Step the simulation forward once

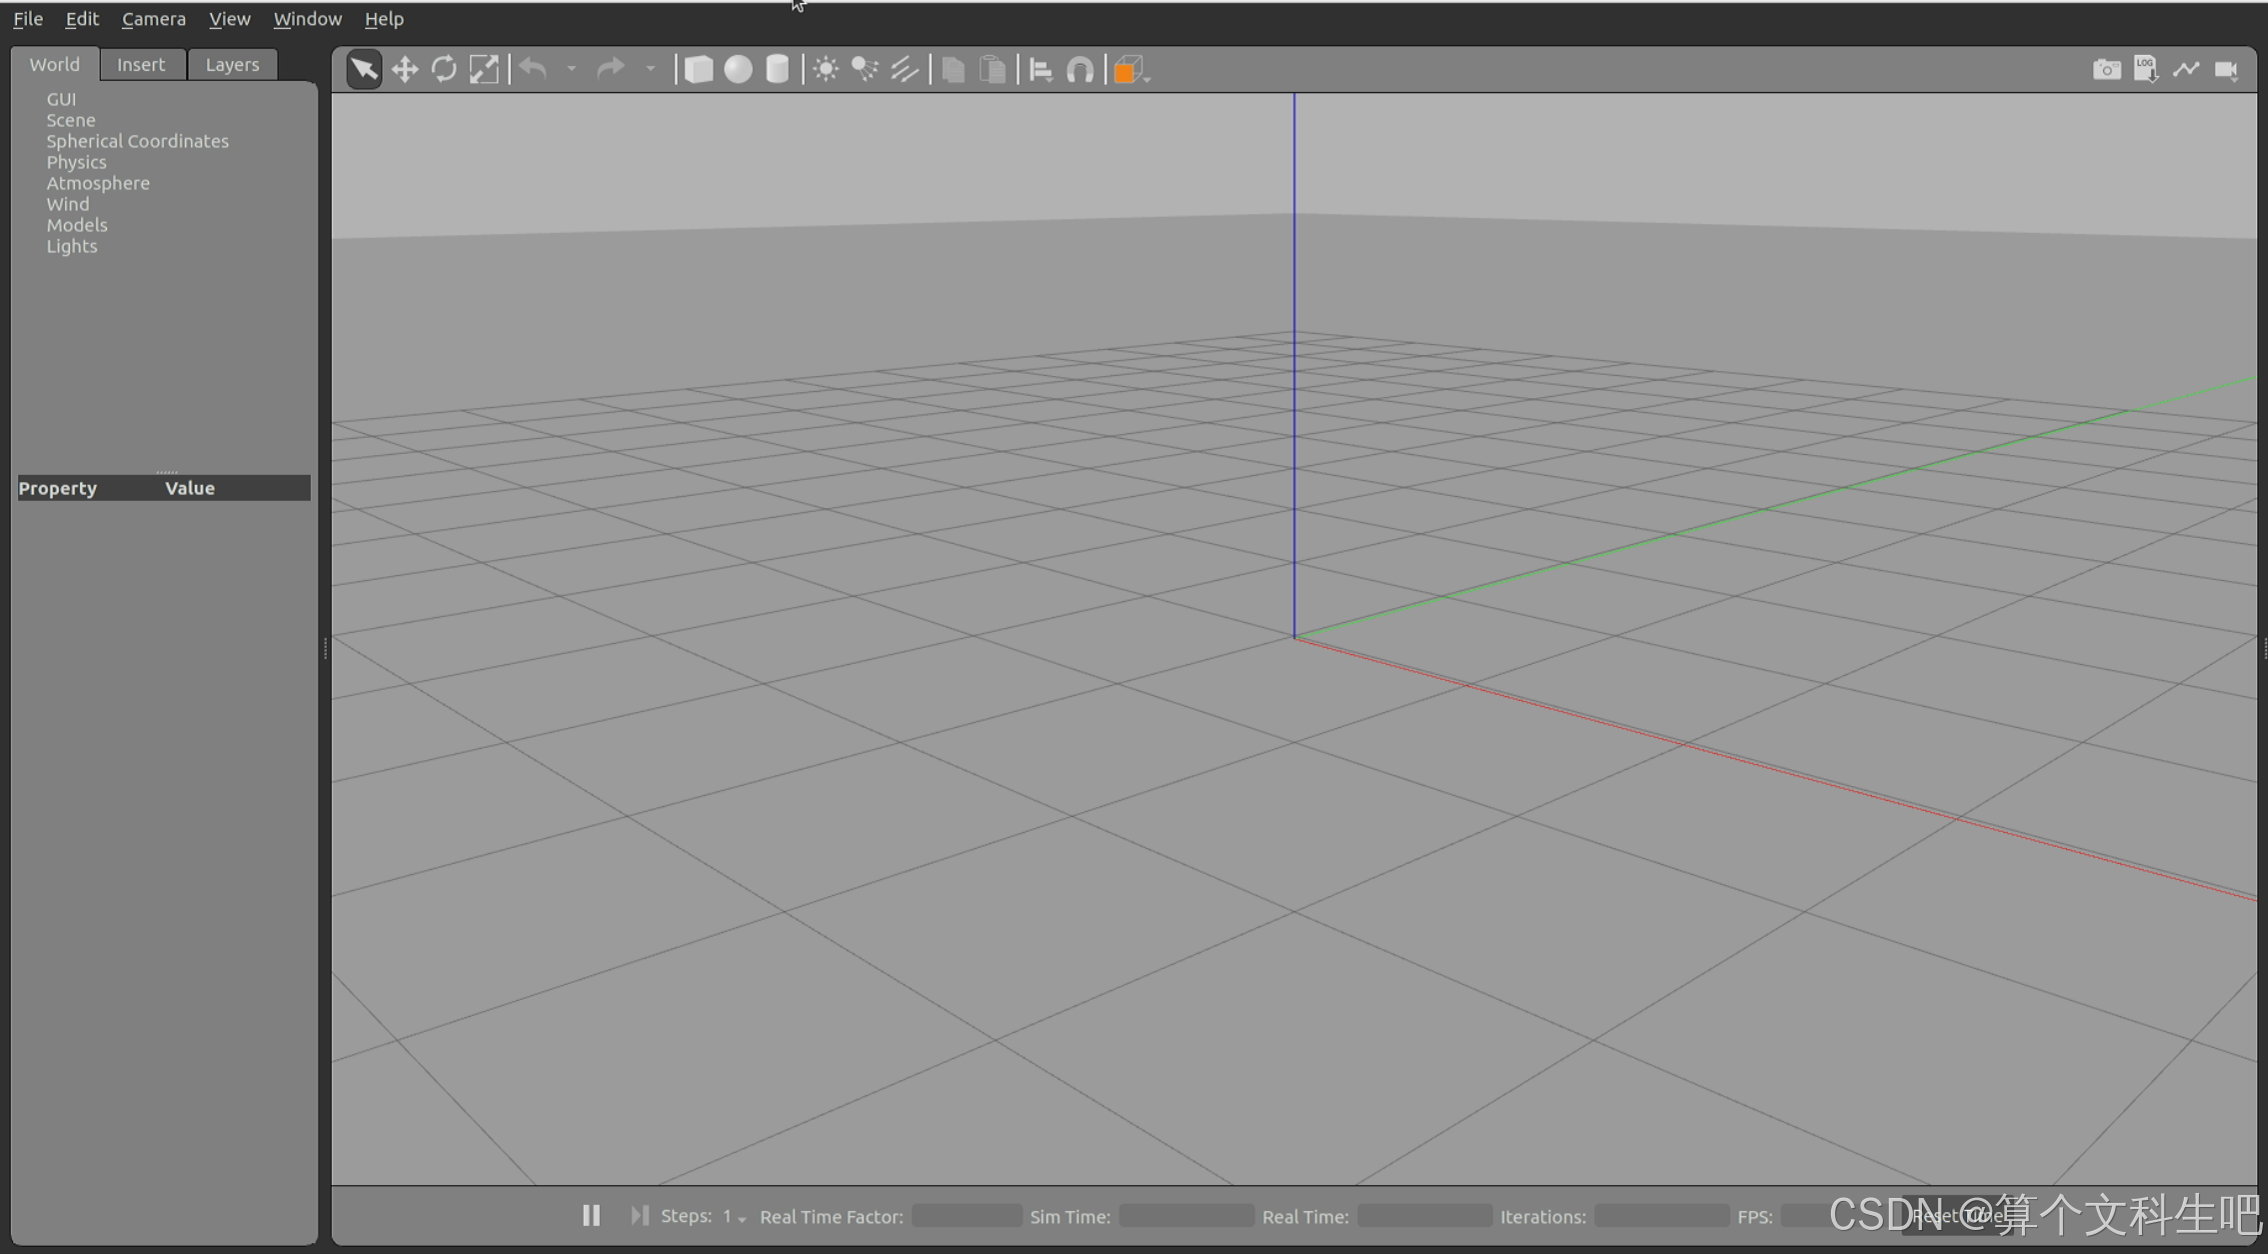[x=639, y=1215]
